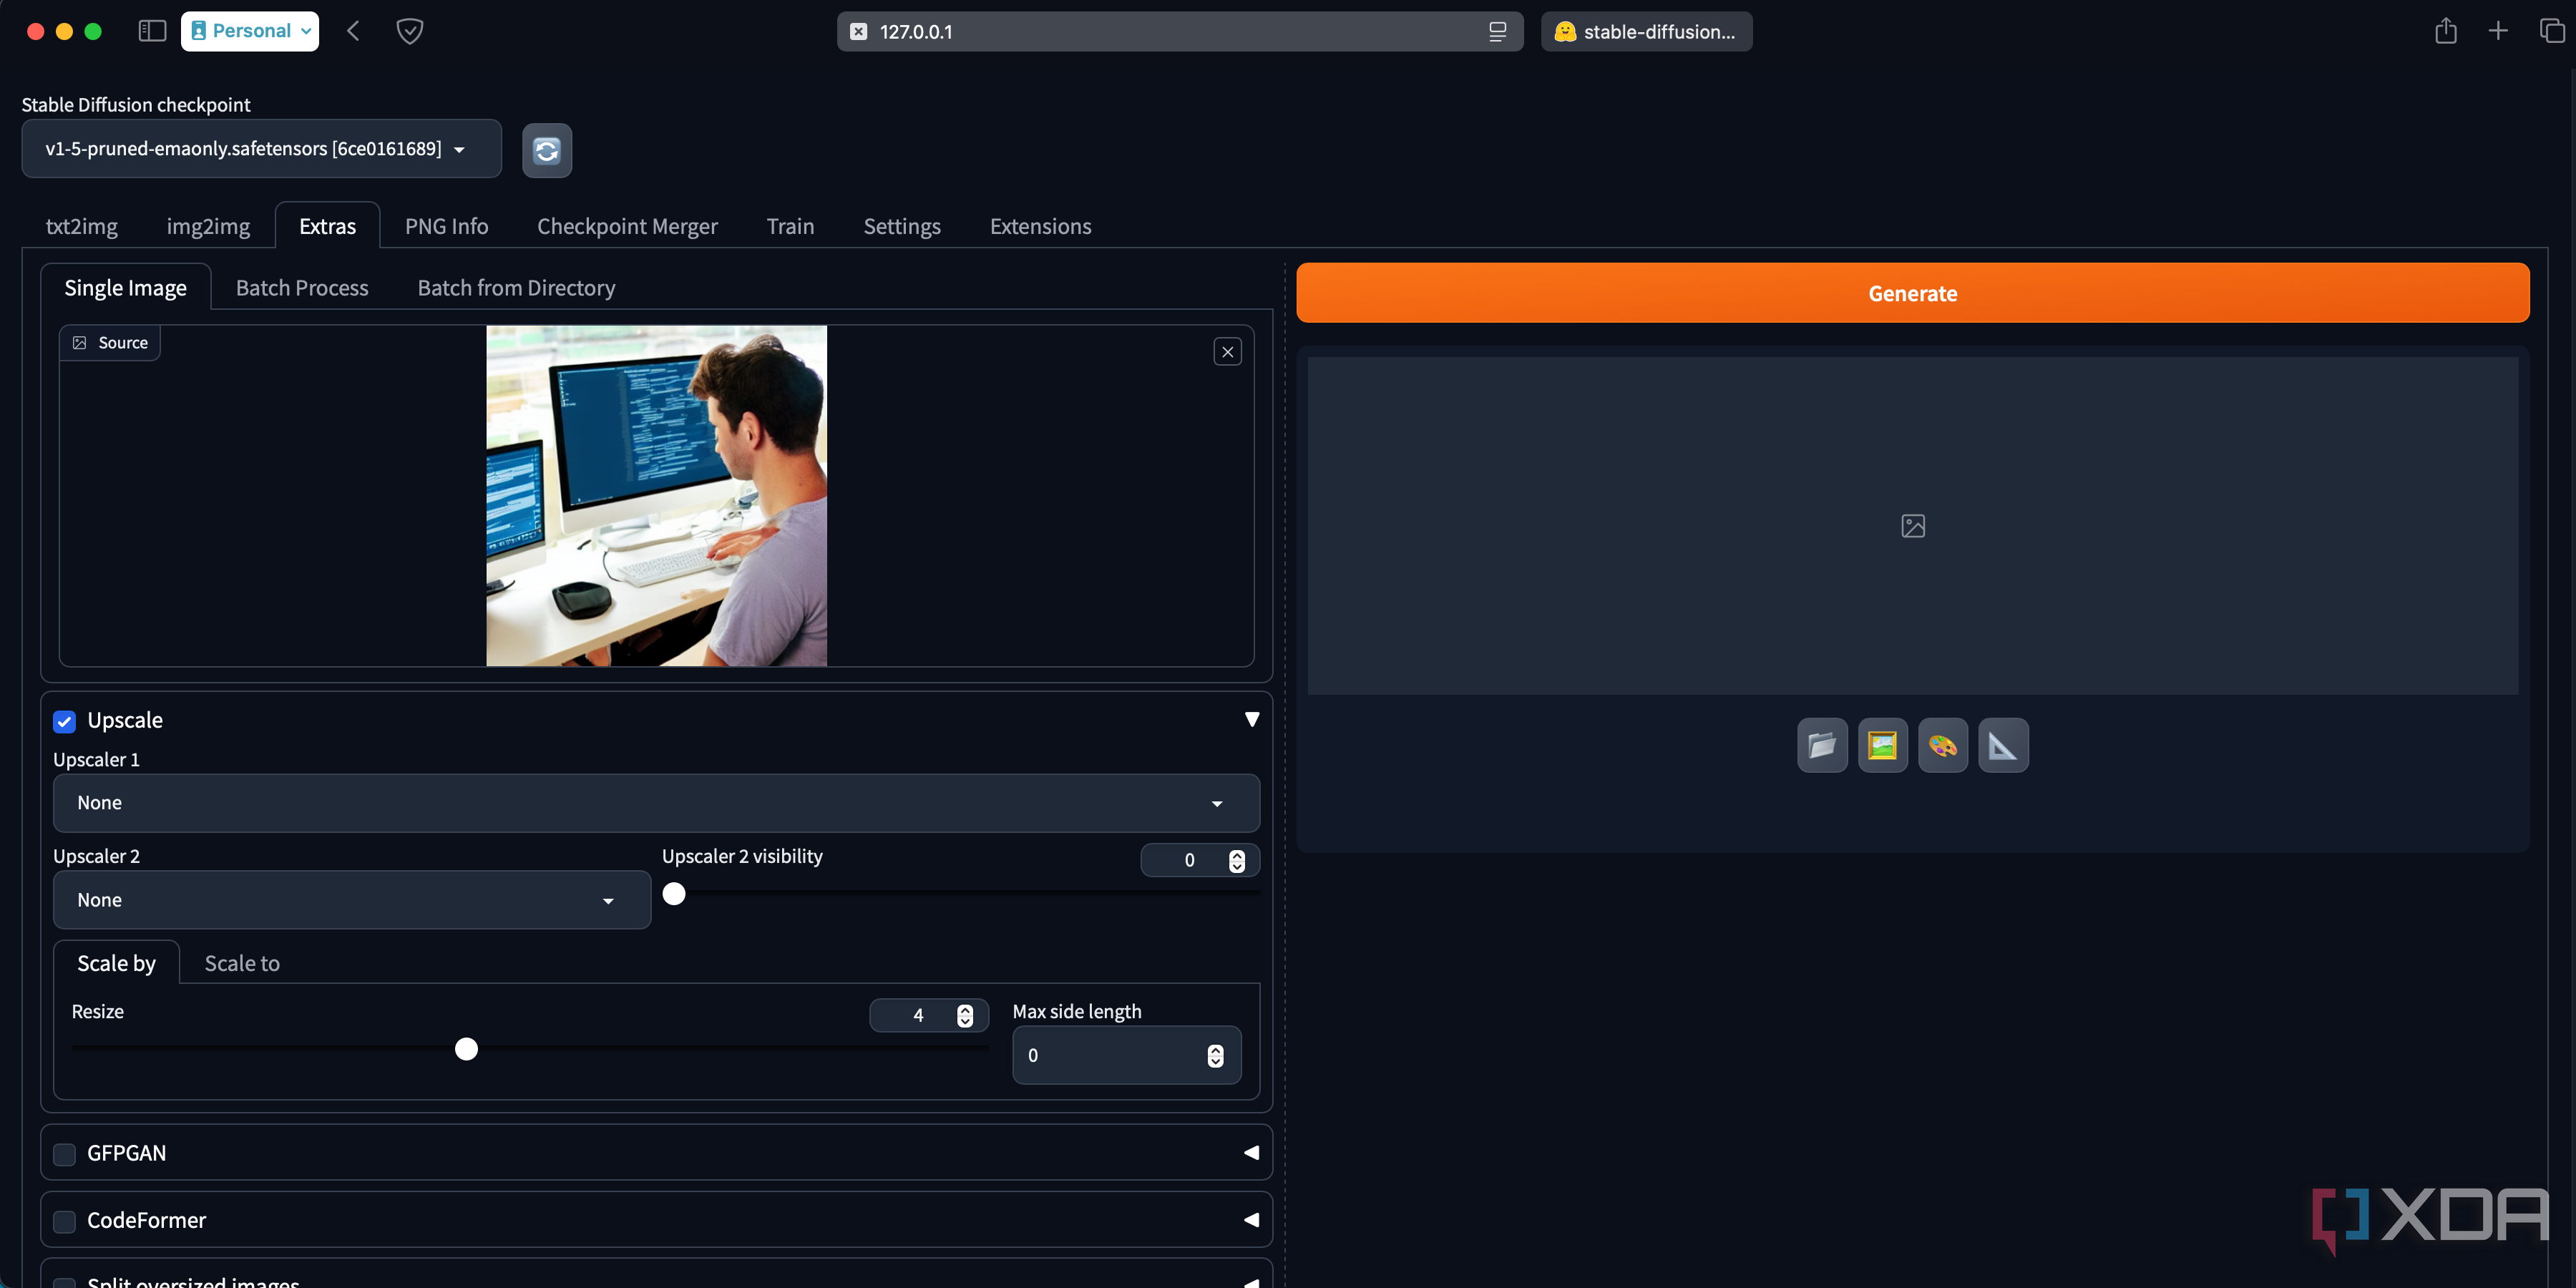
Task: Open the Upscaler 2 dropdown
Action: pyautogui.click(x=352, y=900)
